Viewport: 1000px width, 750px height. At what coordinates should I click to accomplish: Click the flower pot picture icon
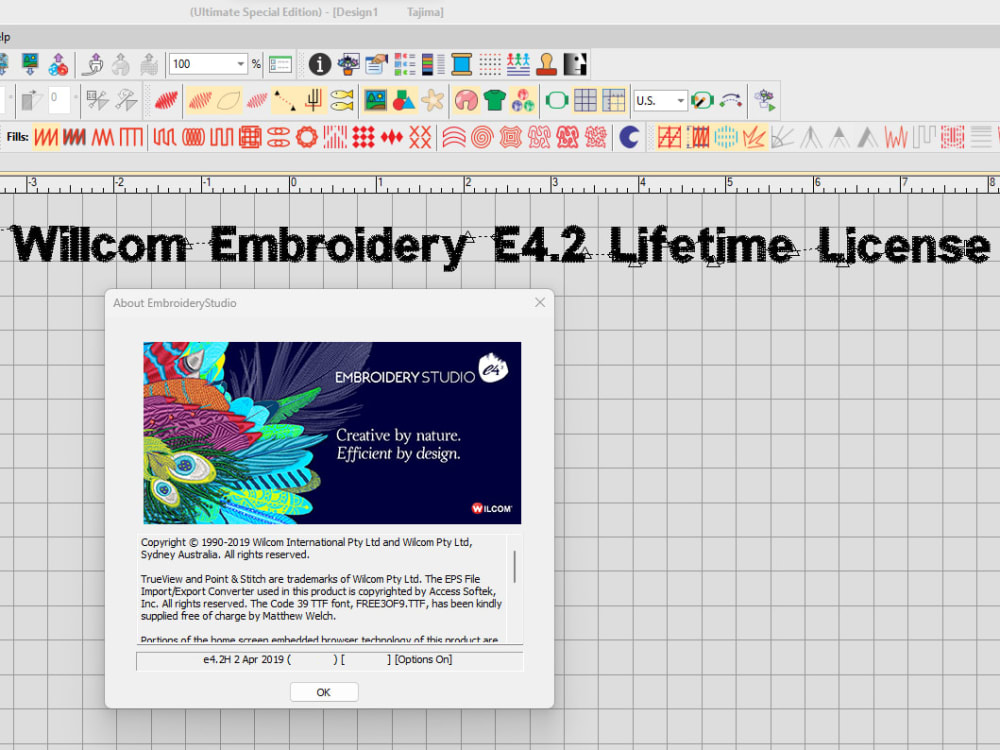[x=348, y=64]
